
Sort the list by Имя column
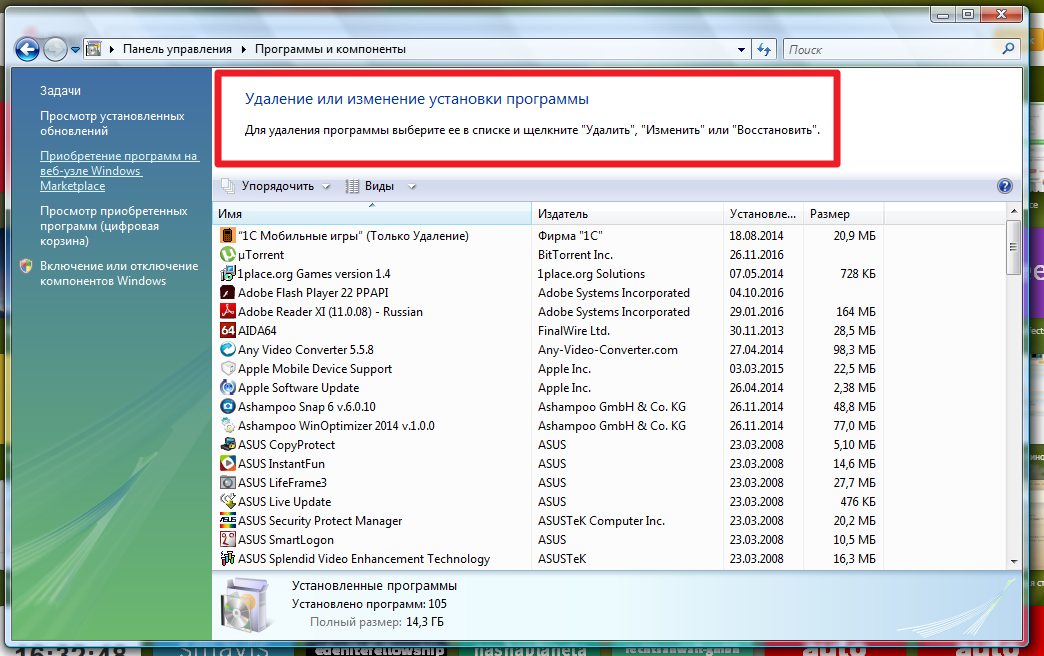click(x=372, y=214)
